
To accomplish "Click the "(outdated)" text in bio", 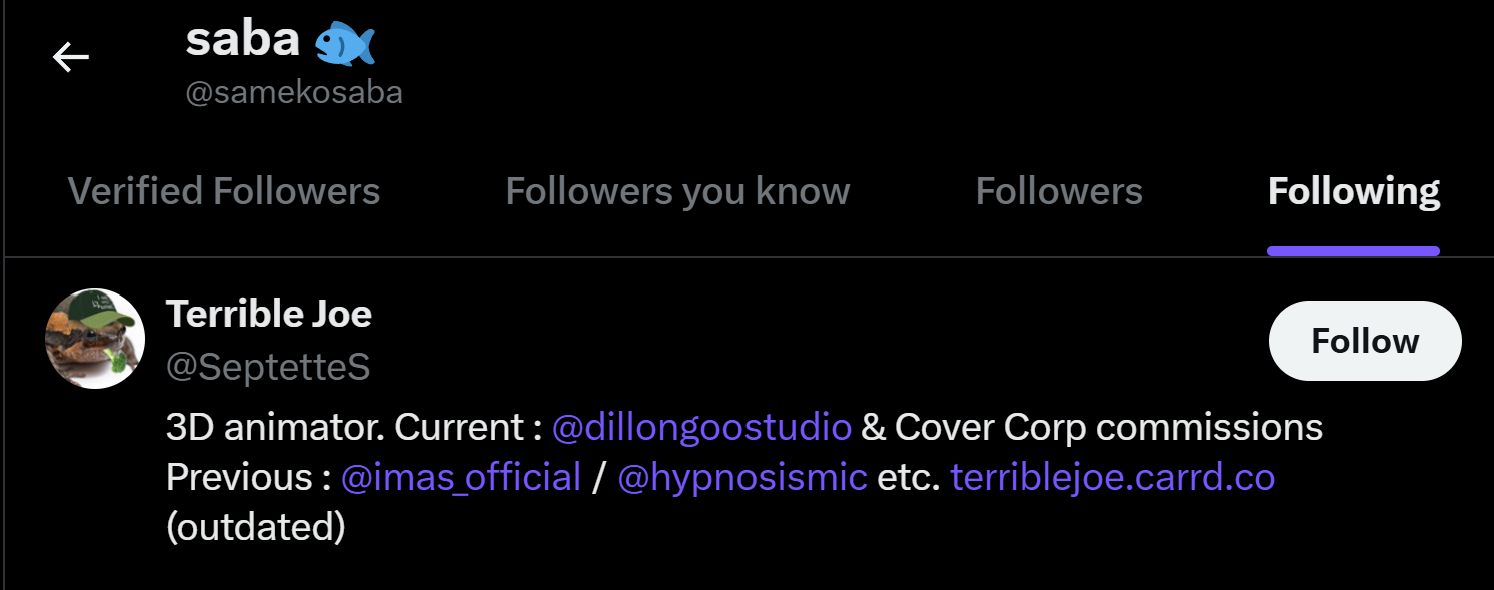I will [255, 527].
